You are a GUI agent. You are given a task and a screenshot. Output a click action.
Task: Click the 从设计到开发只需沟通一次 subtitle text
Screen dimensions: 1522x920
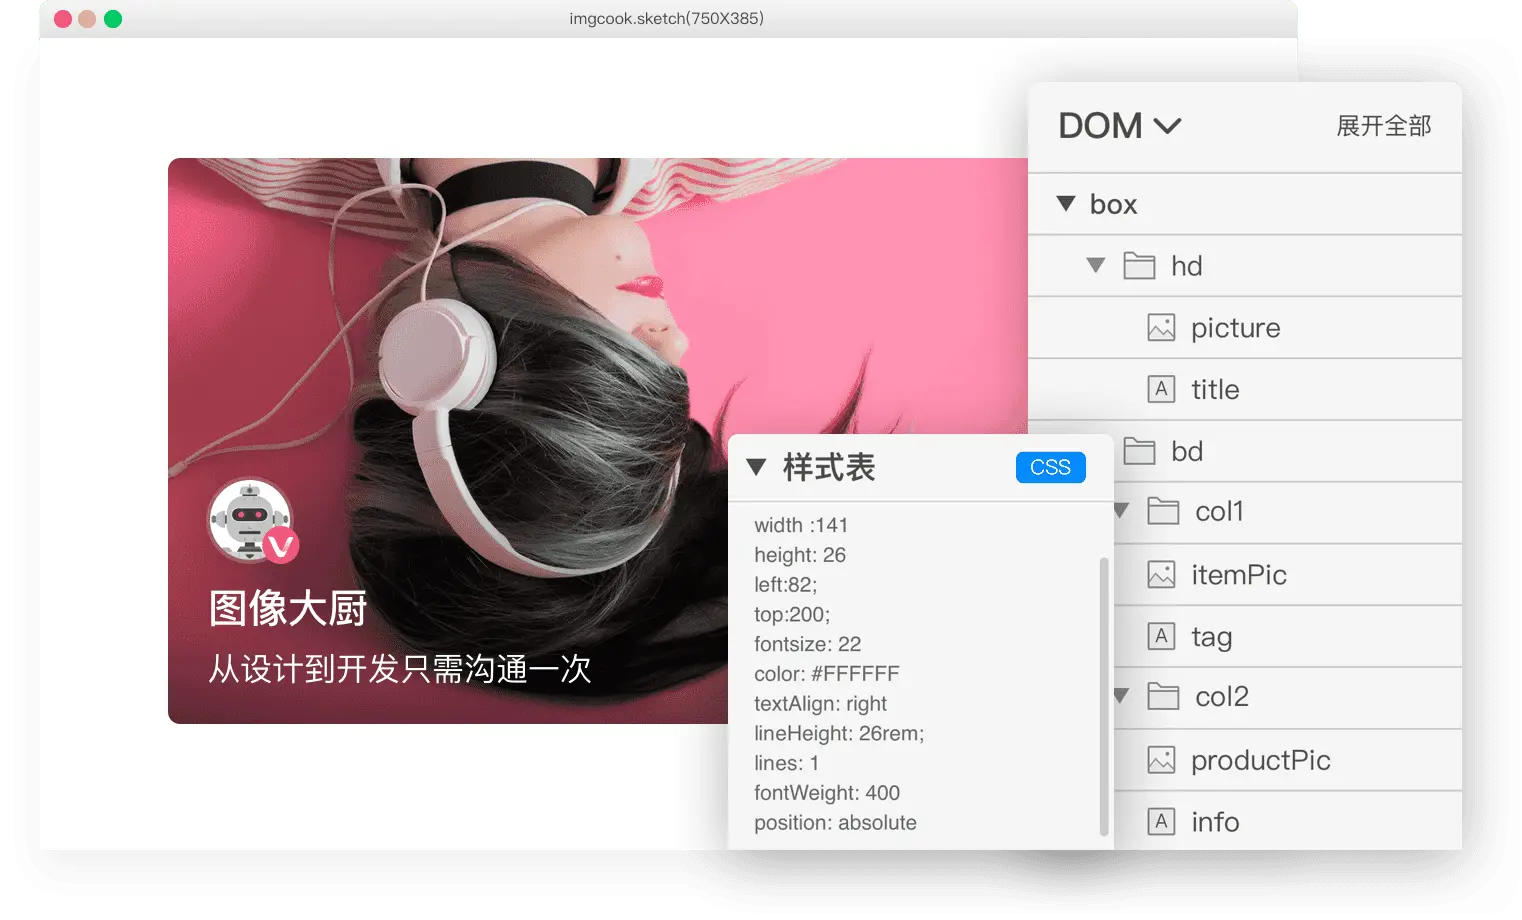(x=400, y=669)
